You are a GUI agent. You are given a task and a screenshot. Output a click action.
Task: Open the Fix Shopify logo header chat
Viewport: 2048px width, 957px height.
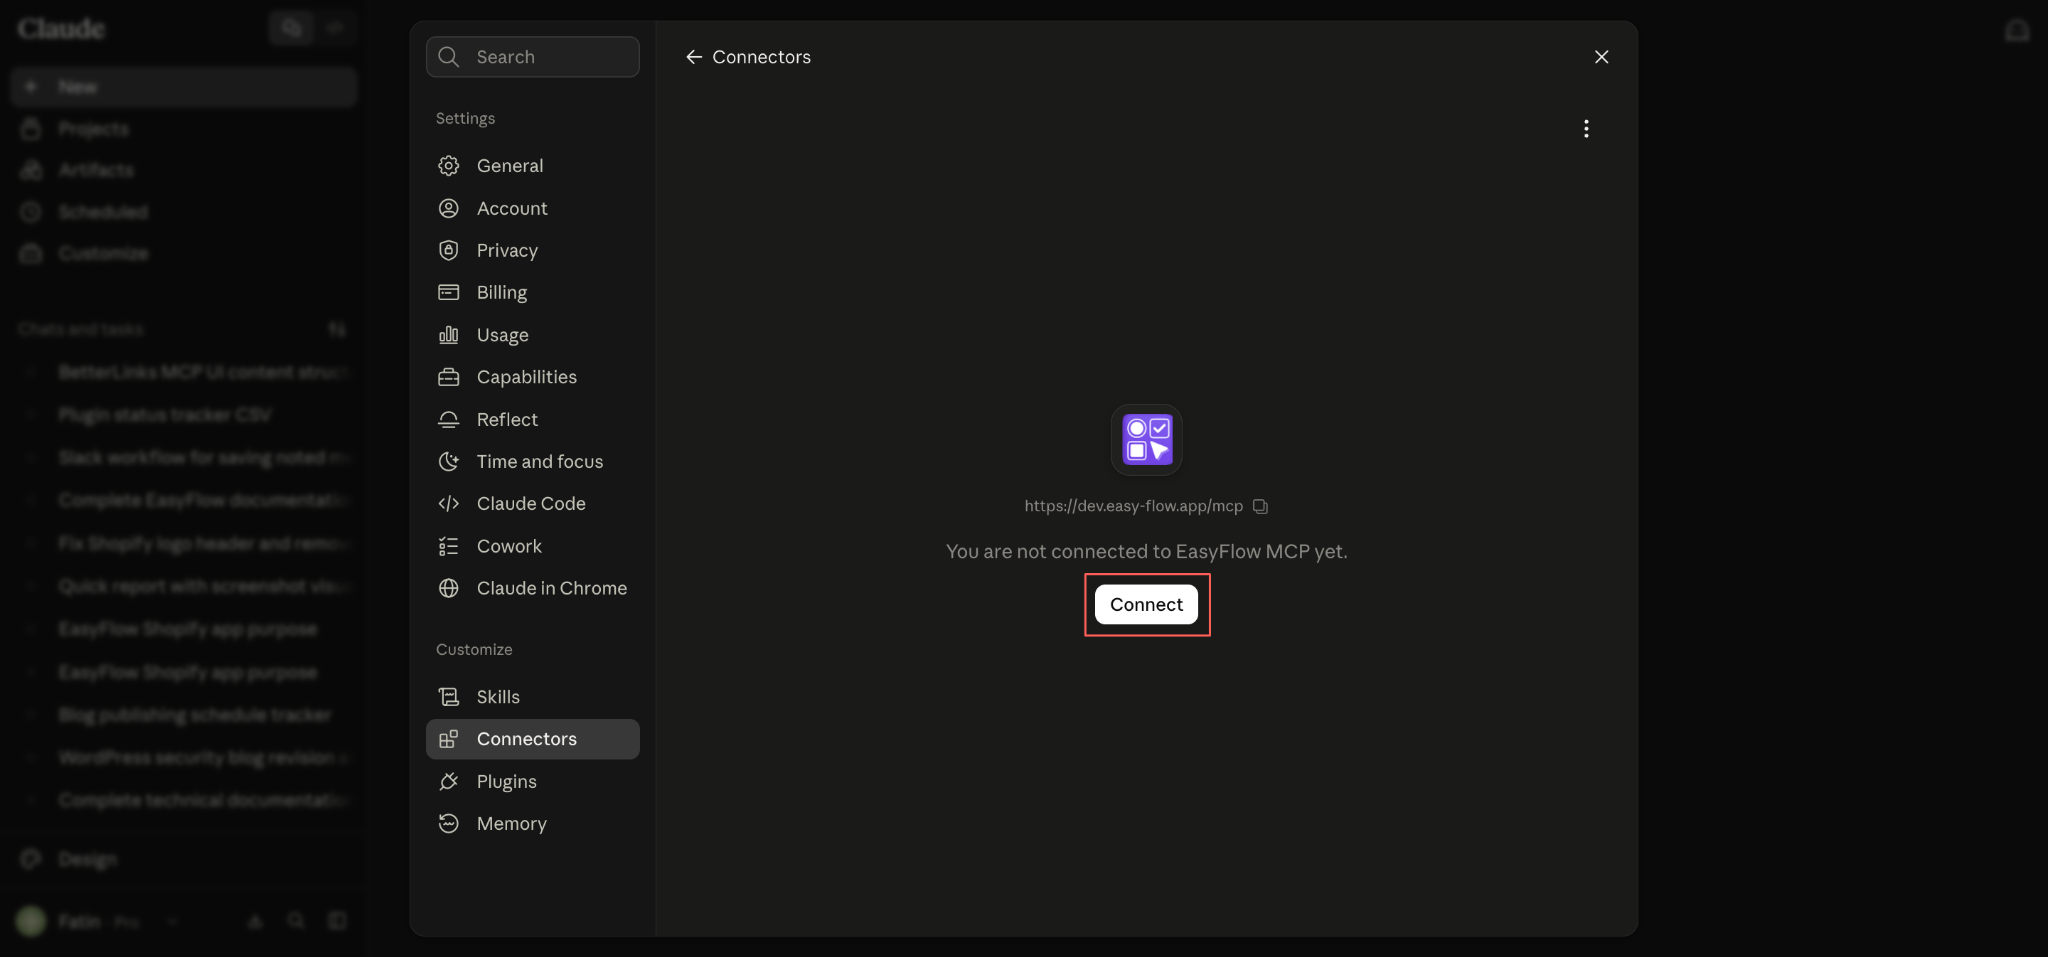pyautogui.click(x=184, y=543)
